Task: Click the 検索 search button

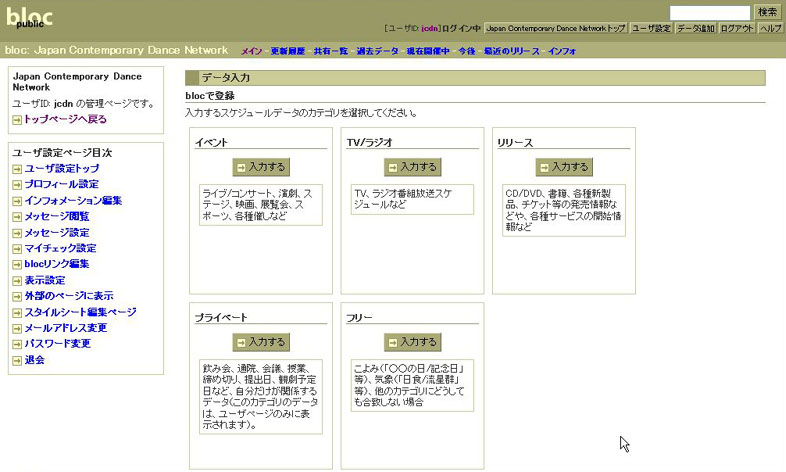Action: point(767,12)
